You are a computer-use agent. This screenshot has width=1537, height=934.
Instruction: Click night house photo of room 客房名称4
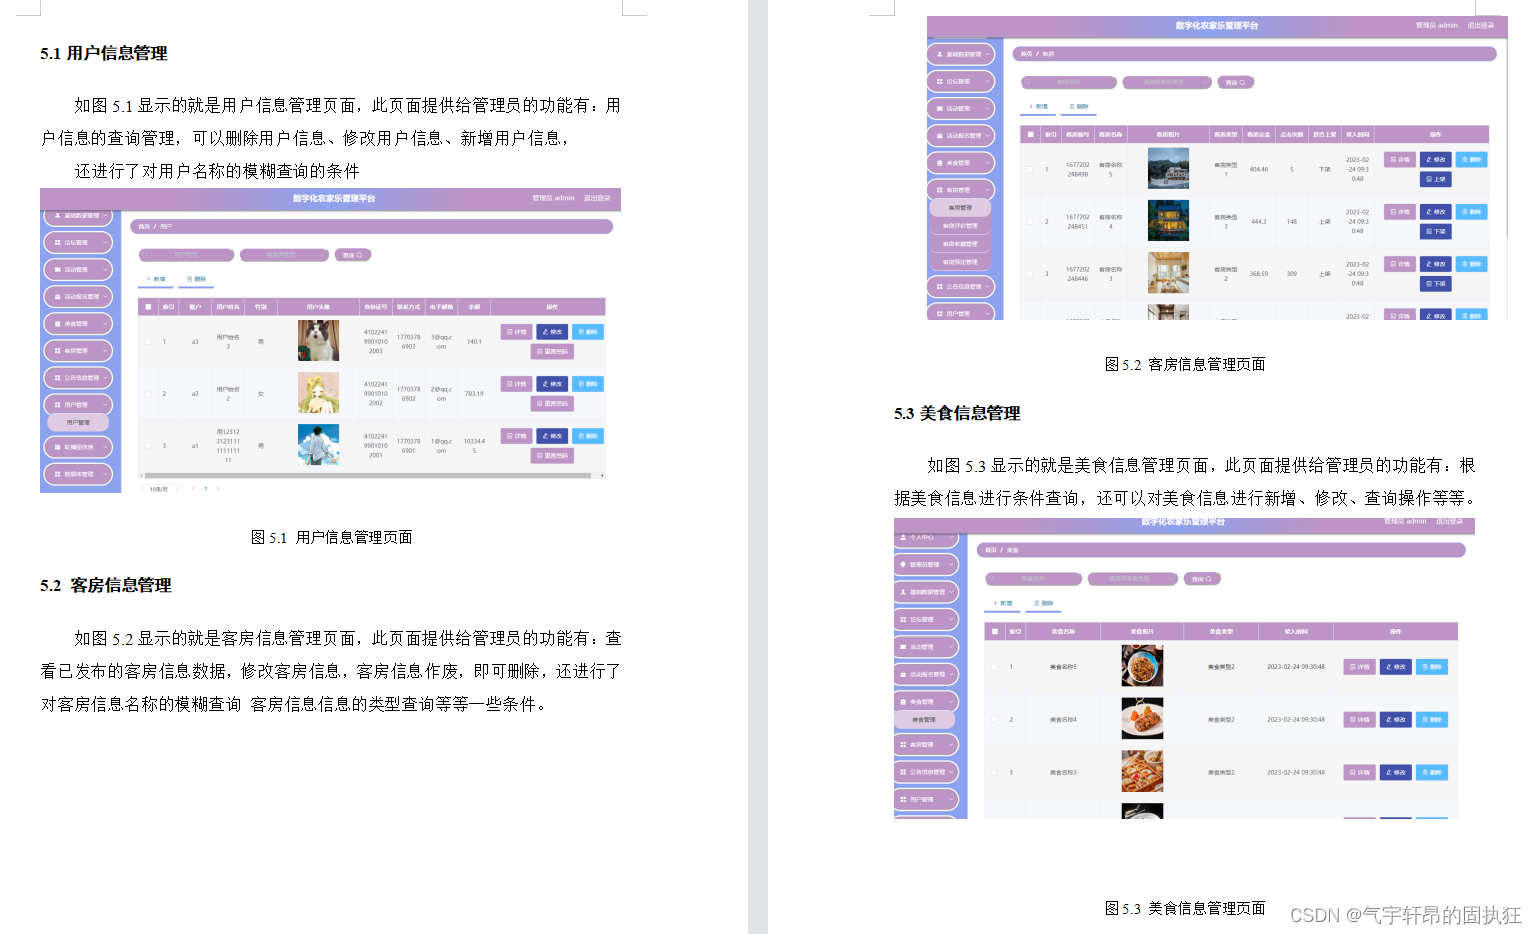[1168, 221]
